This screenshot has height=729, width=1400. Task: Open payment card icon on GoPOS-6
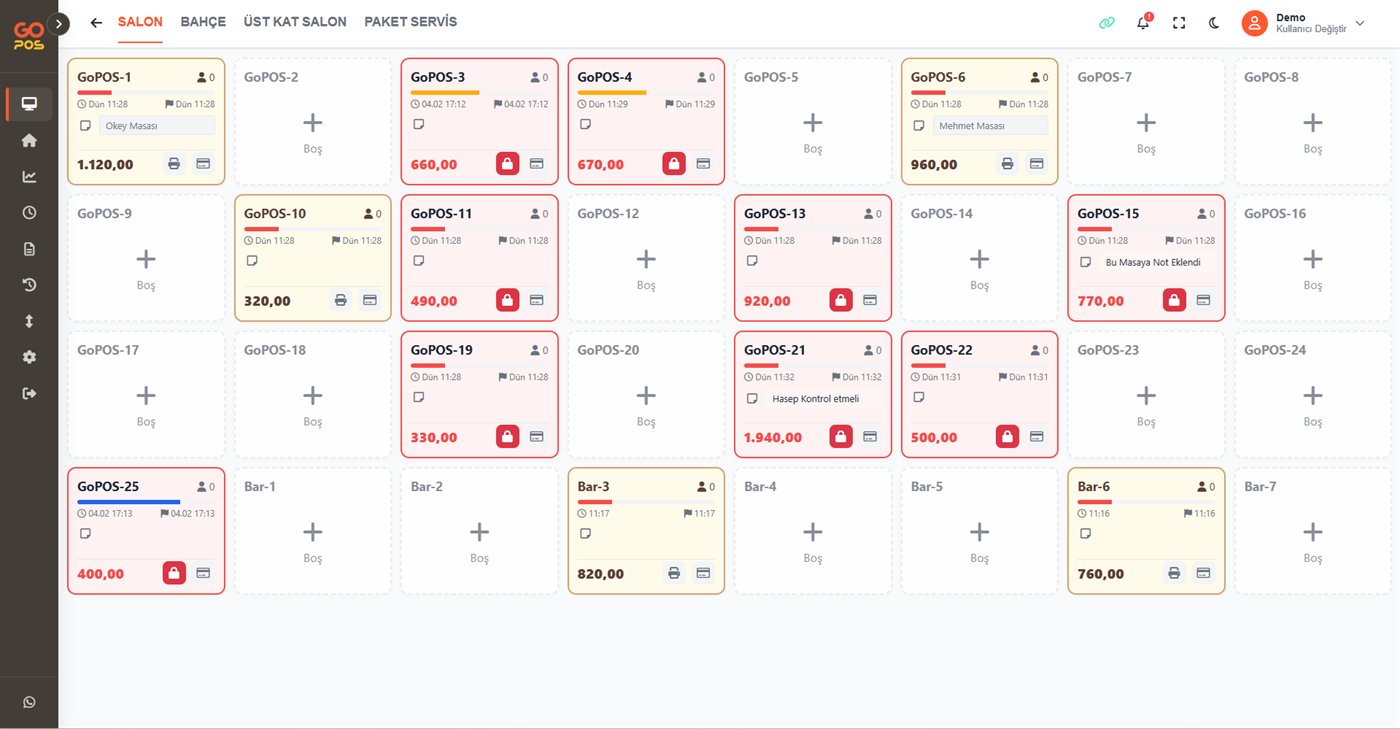1037,163
